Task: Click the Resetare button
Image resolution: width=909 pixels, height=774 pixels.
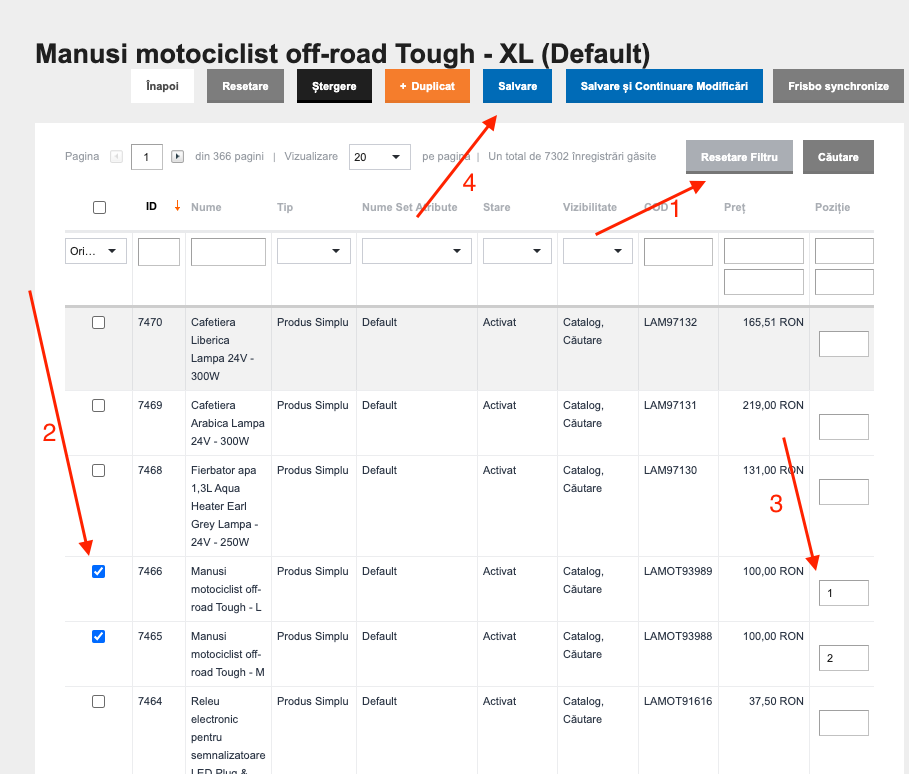Action: [245, 86]
